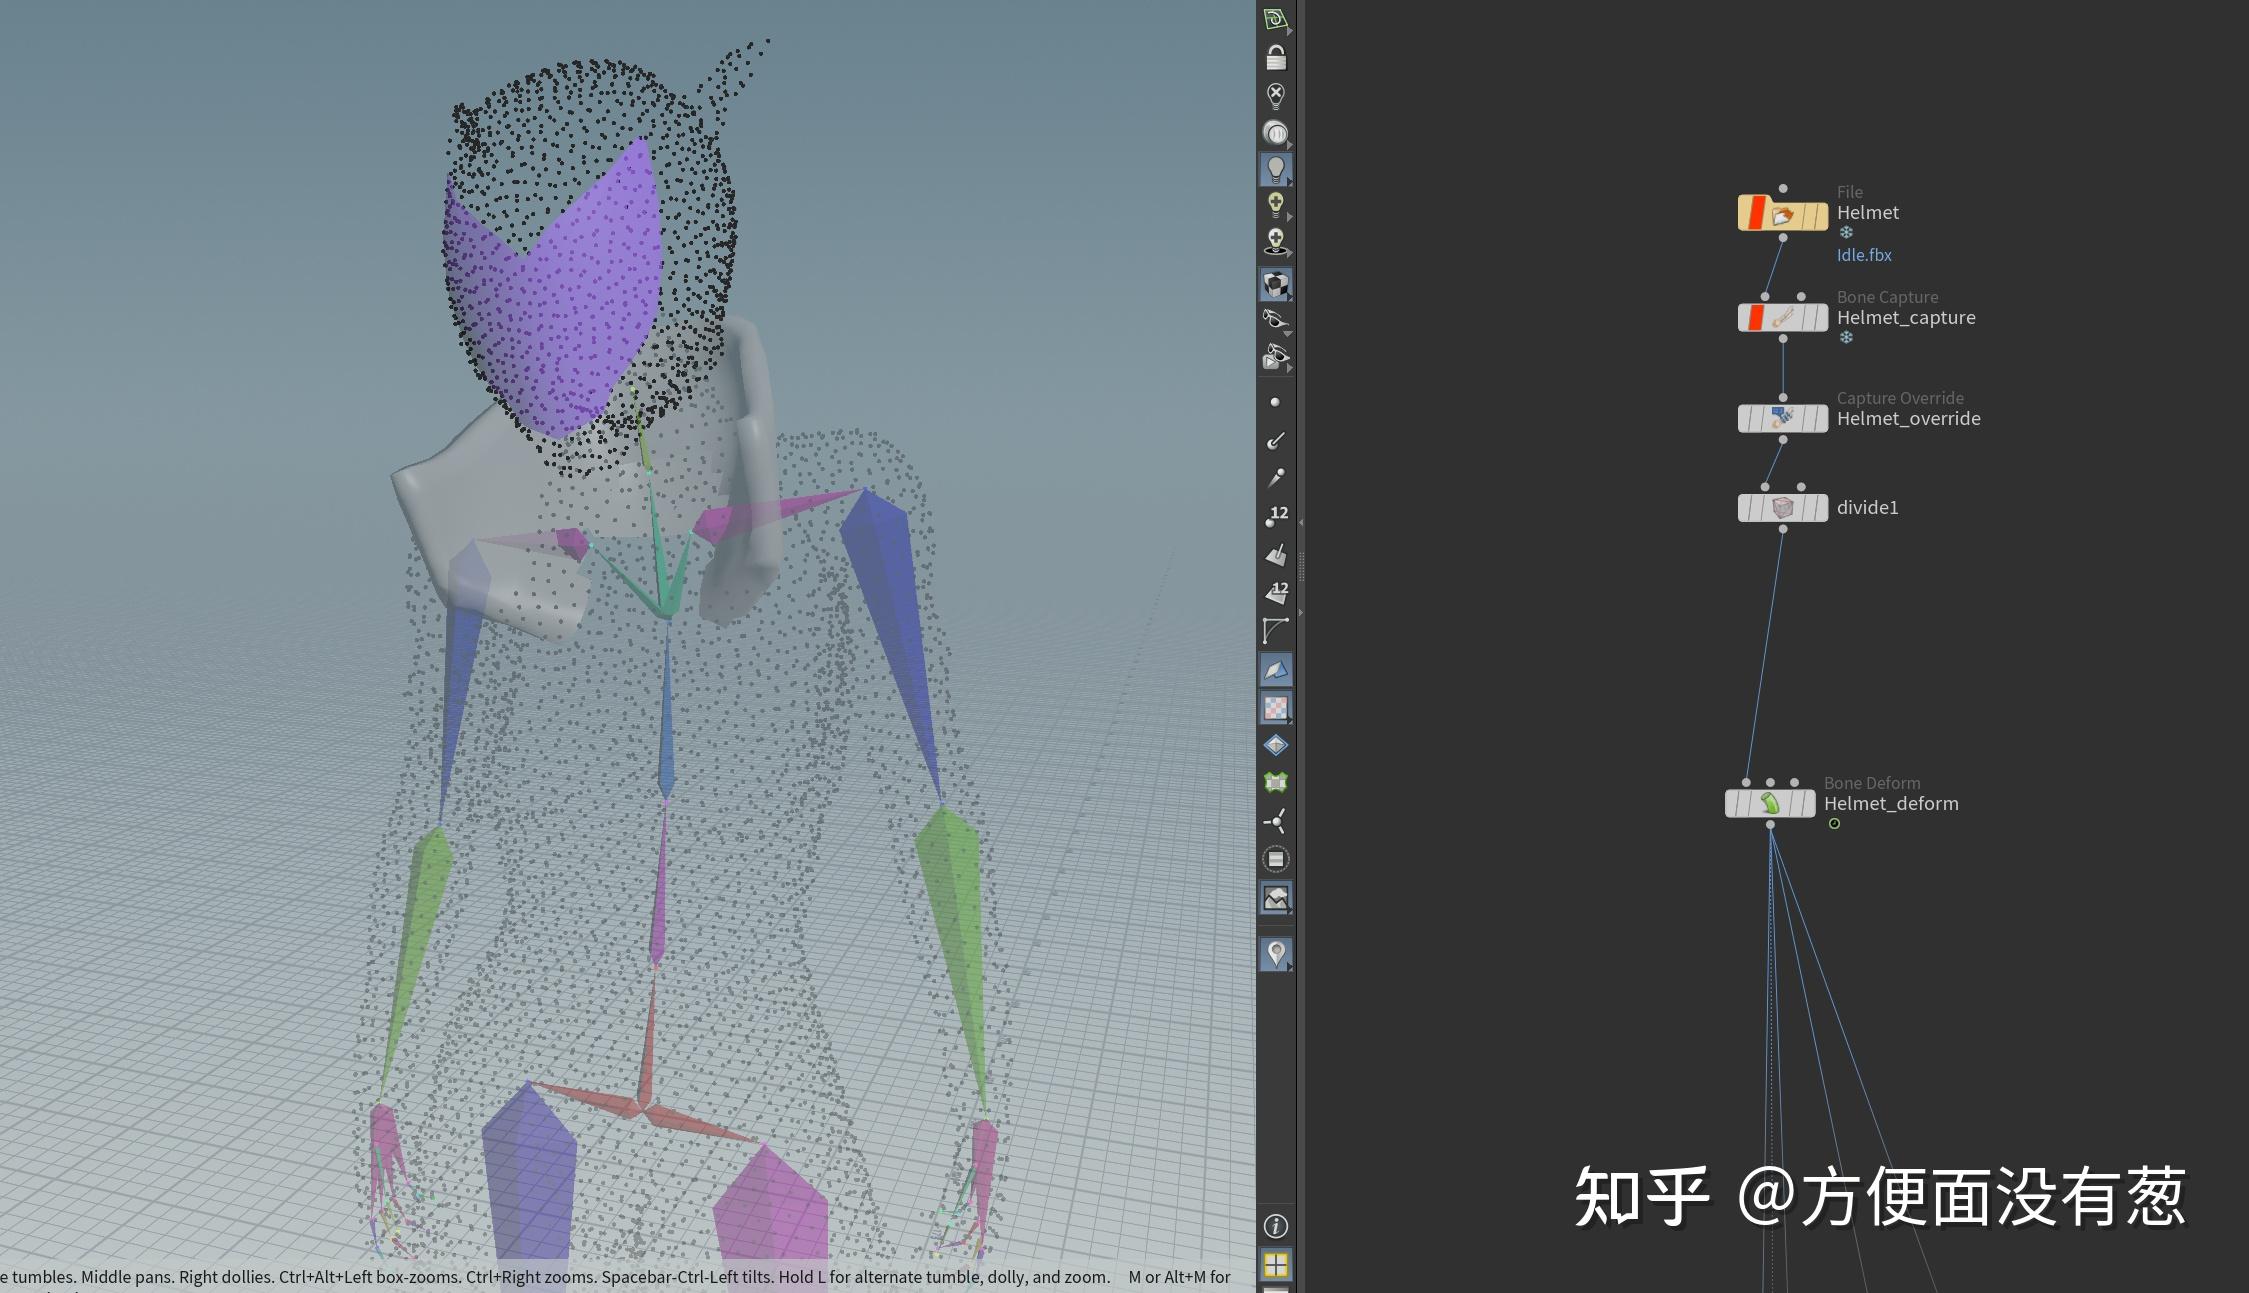Screen dimensions: 2249x1293
Task: Select the Helmet File node icon
Action: point(1782,214)
